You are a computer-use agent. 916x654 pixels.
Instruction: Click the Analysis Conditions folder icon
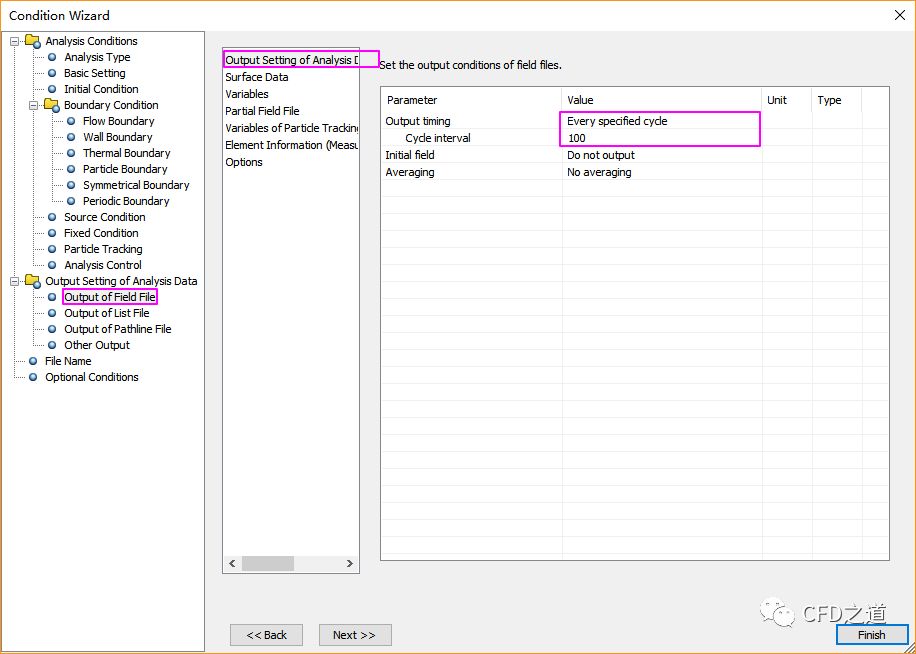(32, 41)
